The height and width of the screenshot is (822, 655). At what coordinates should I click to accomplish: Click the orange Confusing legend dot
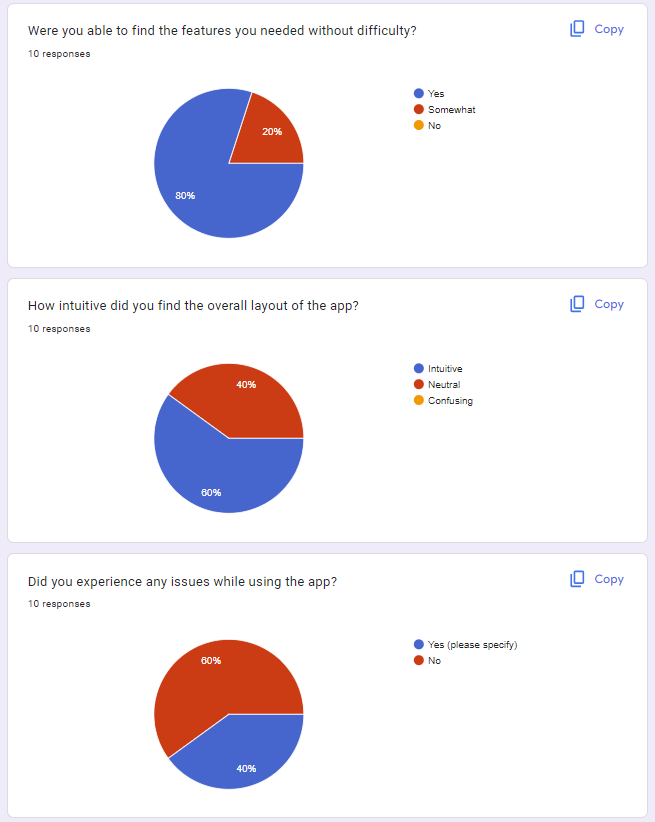[x=419, y=401]
